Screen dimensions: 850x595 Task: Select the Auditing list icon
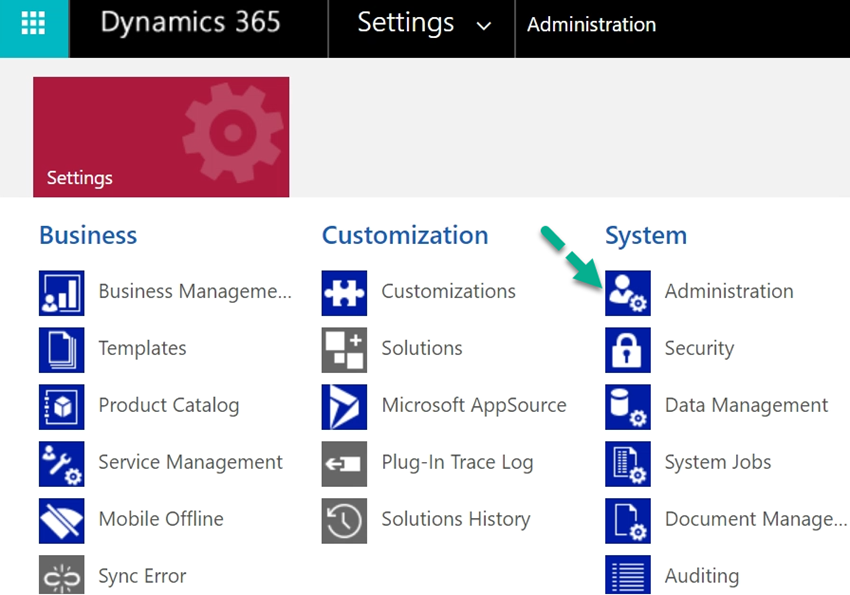pos(628,575)
